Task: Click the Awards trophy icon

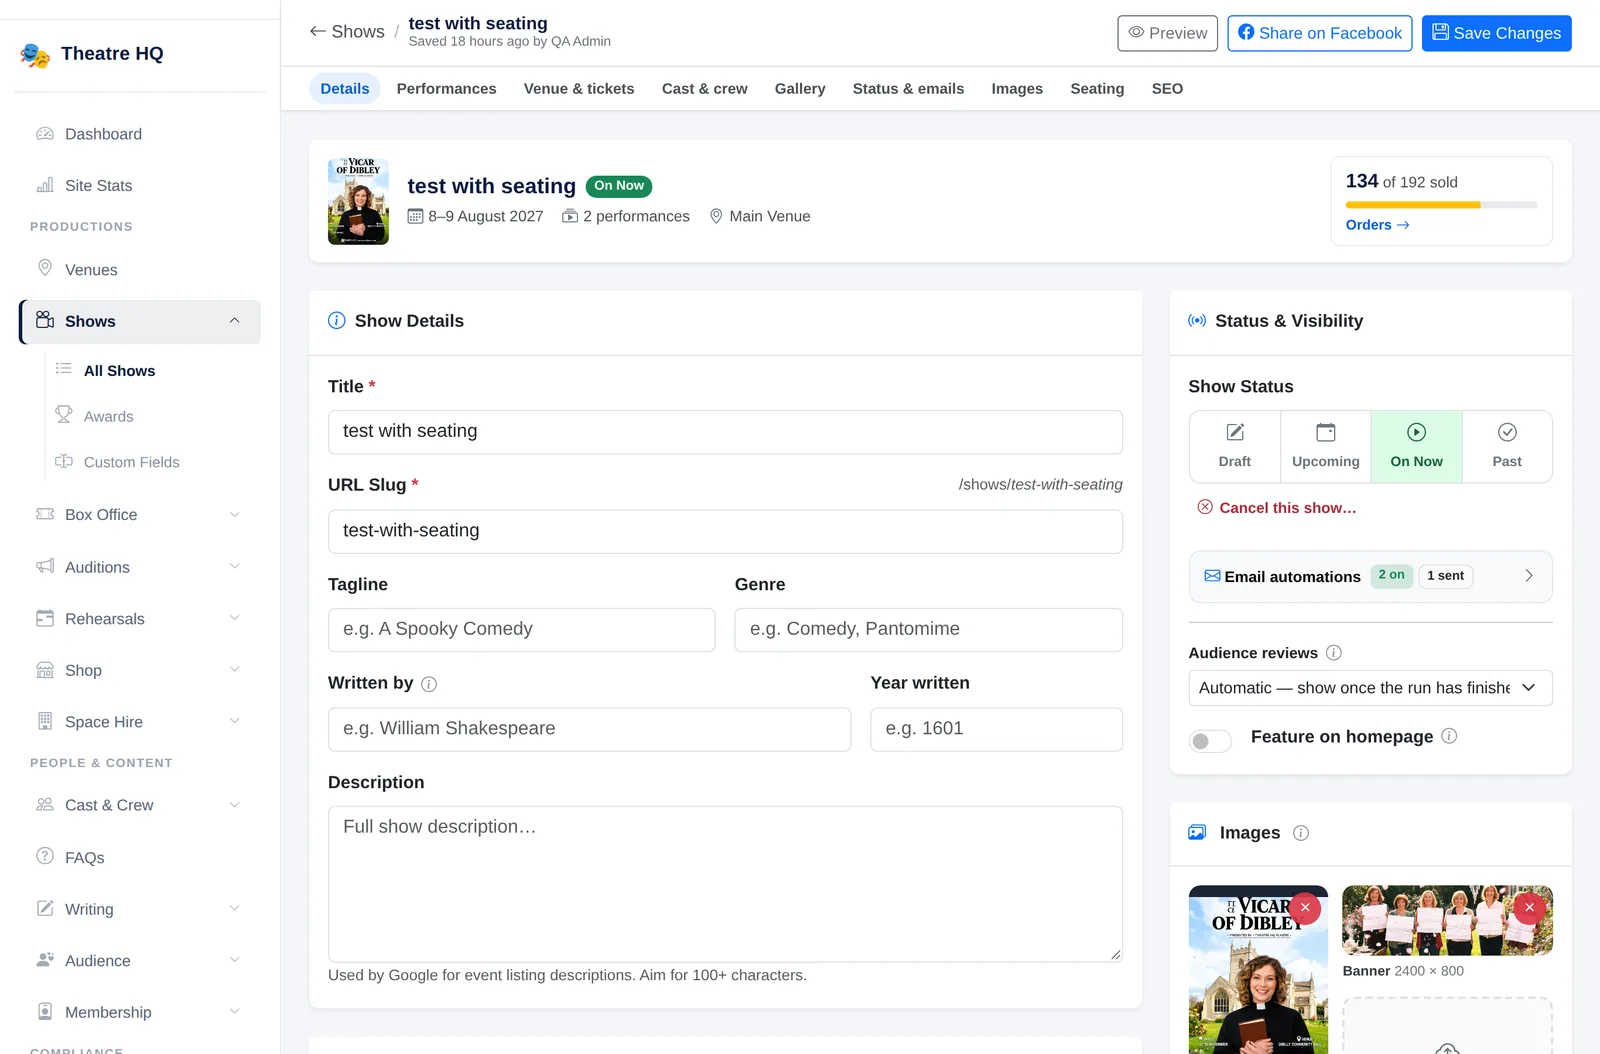Action: coord(64,415)
